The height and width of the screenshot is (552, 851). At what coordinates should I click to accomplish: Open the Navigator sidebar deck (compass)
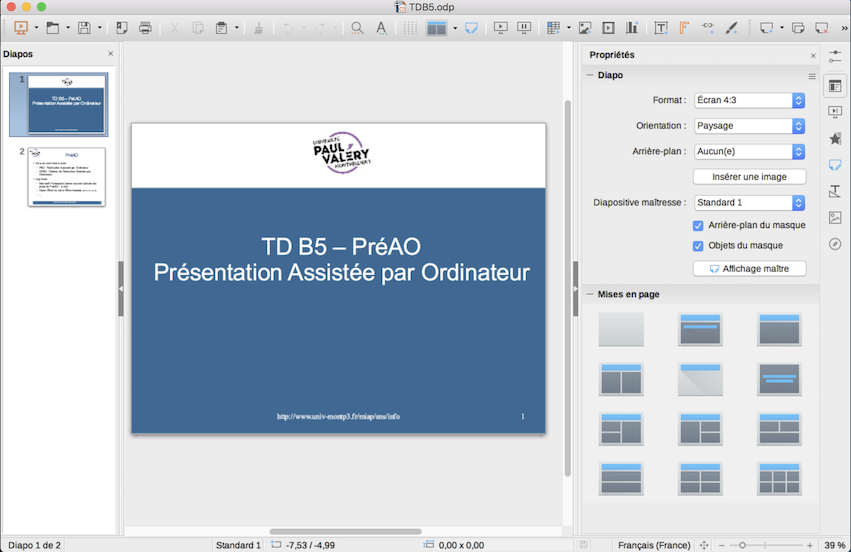tap(835, 244)
